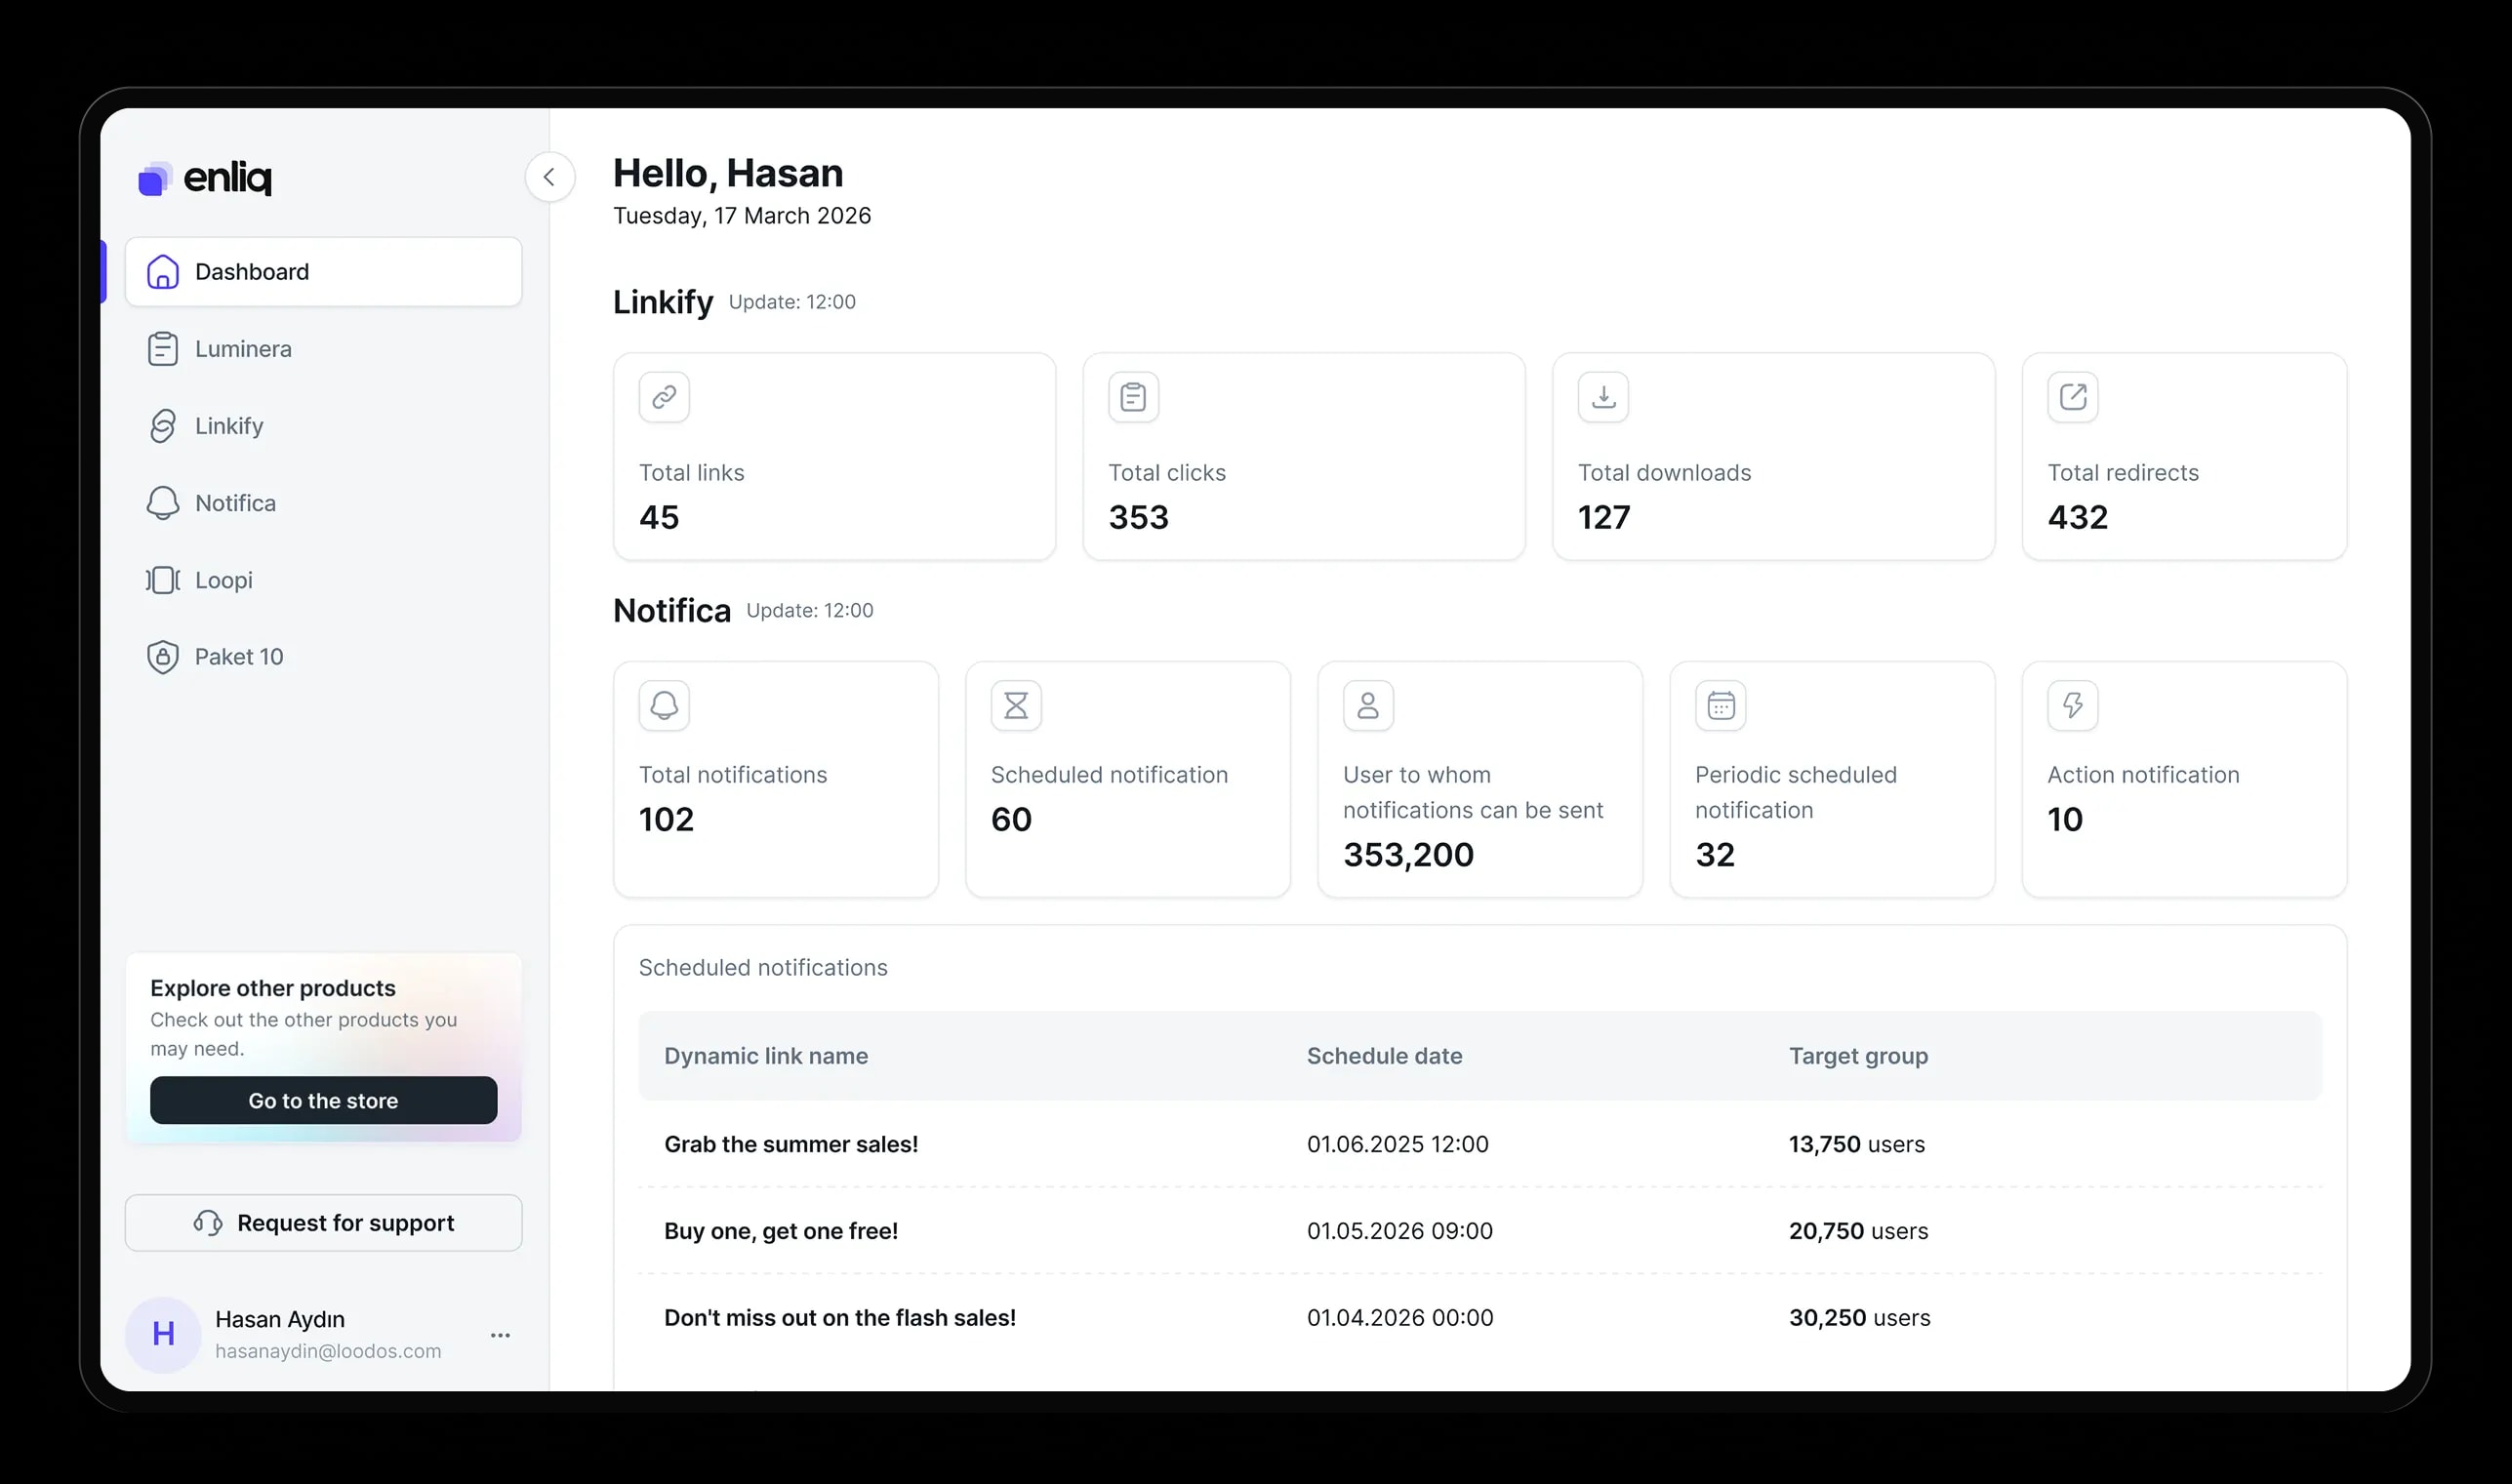Click the Total redirects arrow icon
Screen dimensions: 2512x1484
click(x=2072, y=398)
